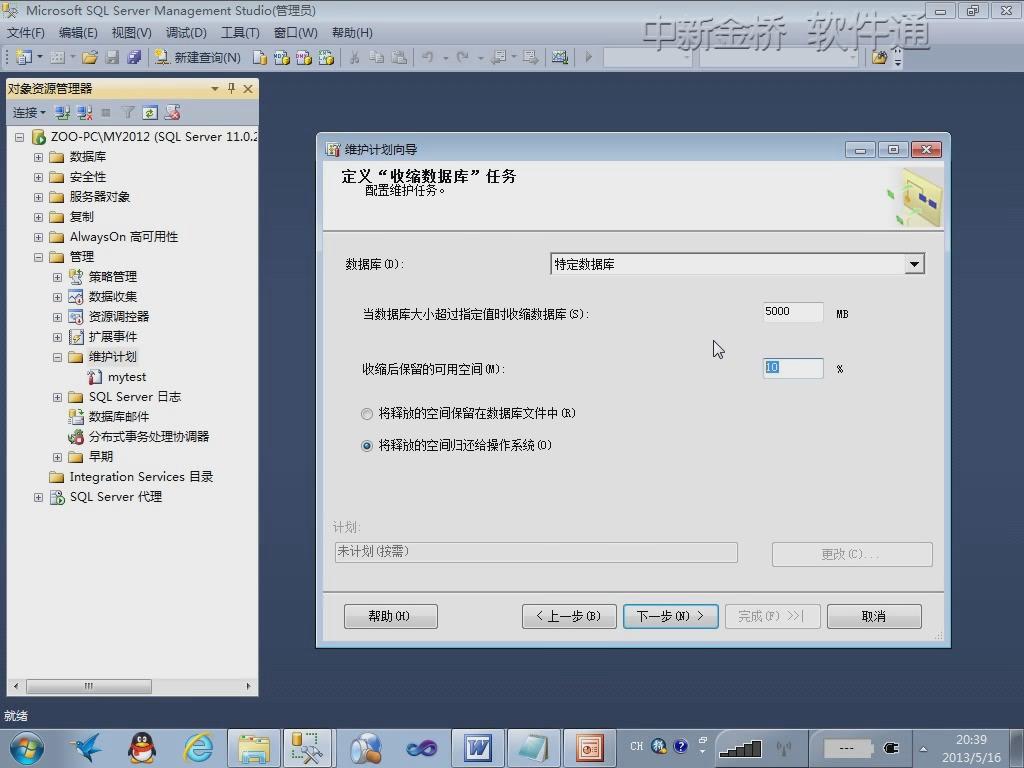This screenshot has width=1024, height=768.
Task: Select 将释放的空间保留在数据库文件中(R) radio button
Action: tap(367, 413)
